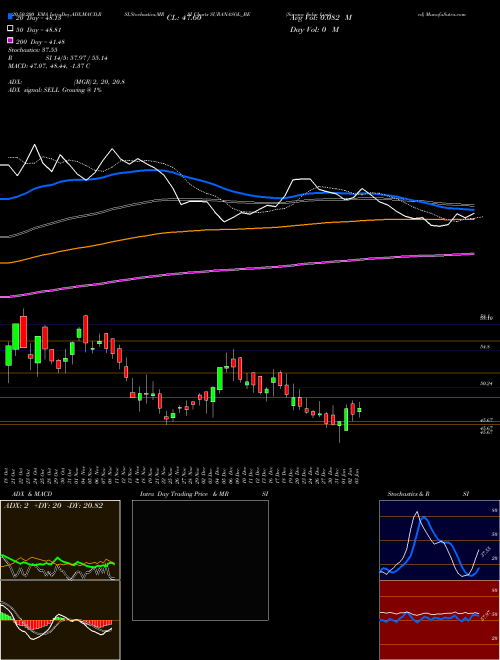The width and height of the screenshot is (500, 660).
Task: Select the 'Day Vol: 0 M' label
Action: 314,29
